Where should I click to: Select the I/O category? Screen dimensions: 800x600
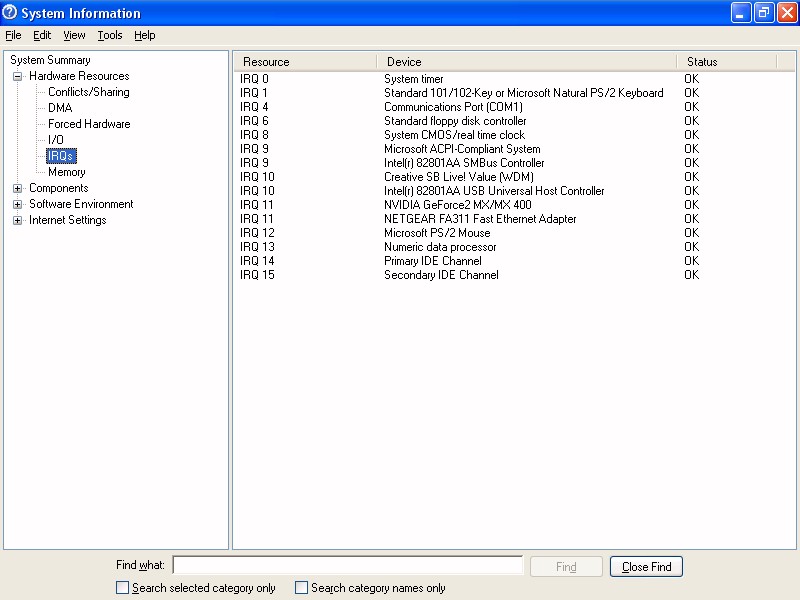coord(56,140)
